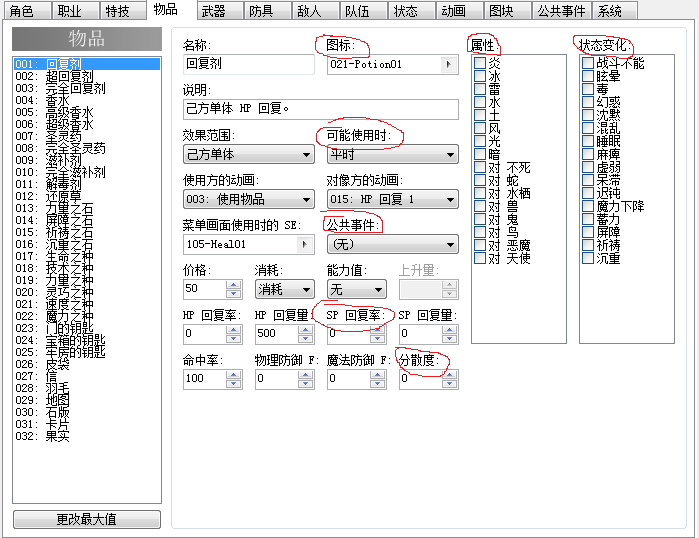Screen dimensions: 699x538
Task: Select item 017: 生命之种
Action: point(87,256)
